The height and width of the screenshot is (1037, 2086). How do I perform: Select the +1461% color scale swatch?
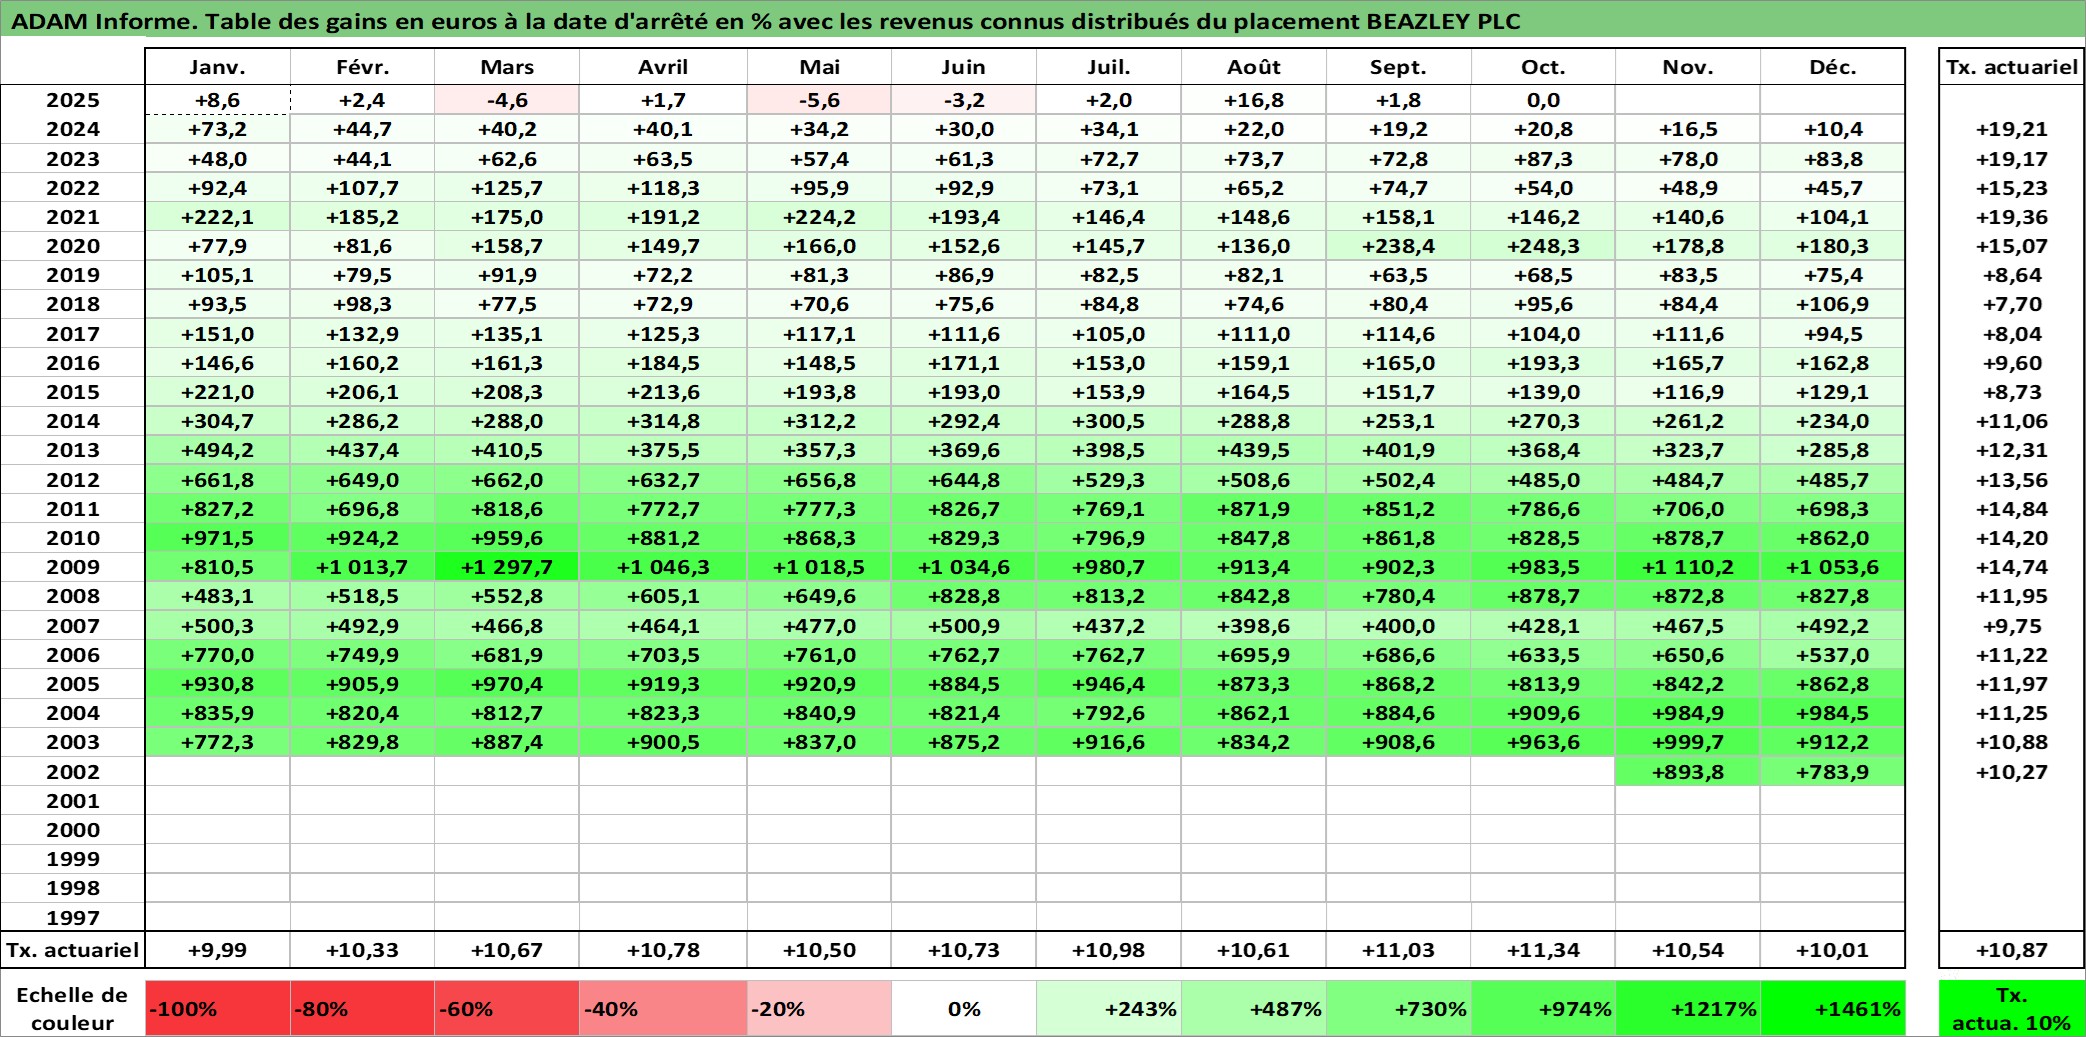1833,1009
